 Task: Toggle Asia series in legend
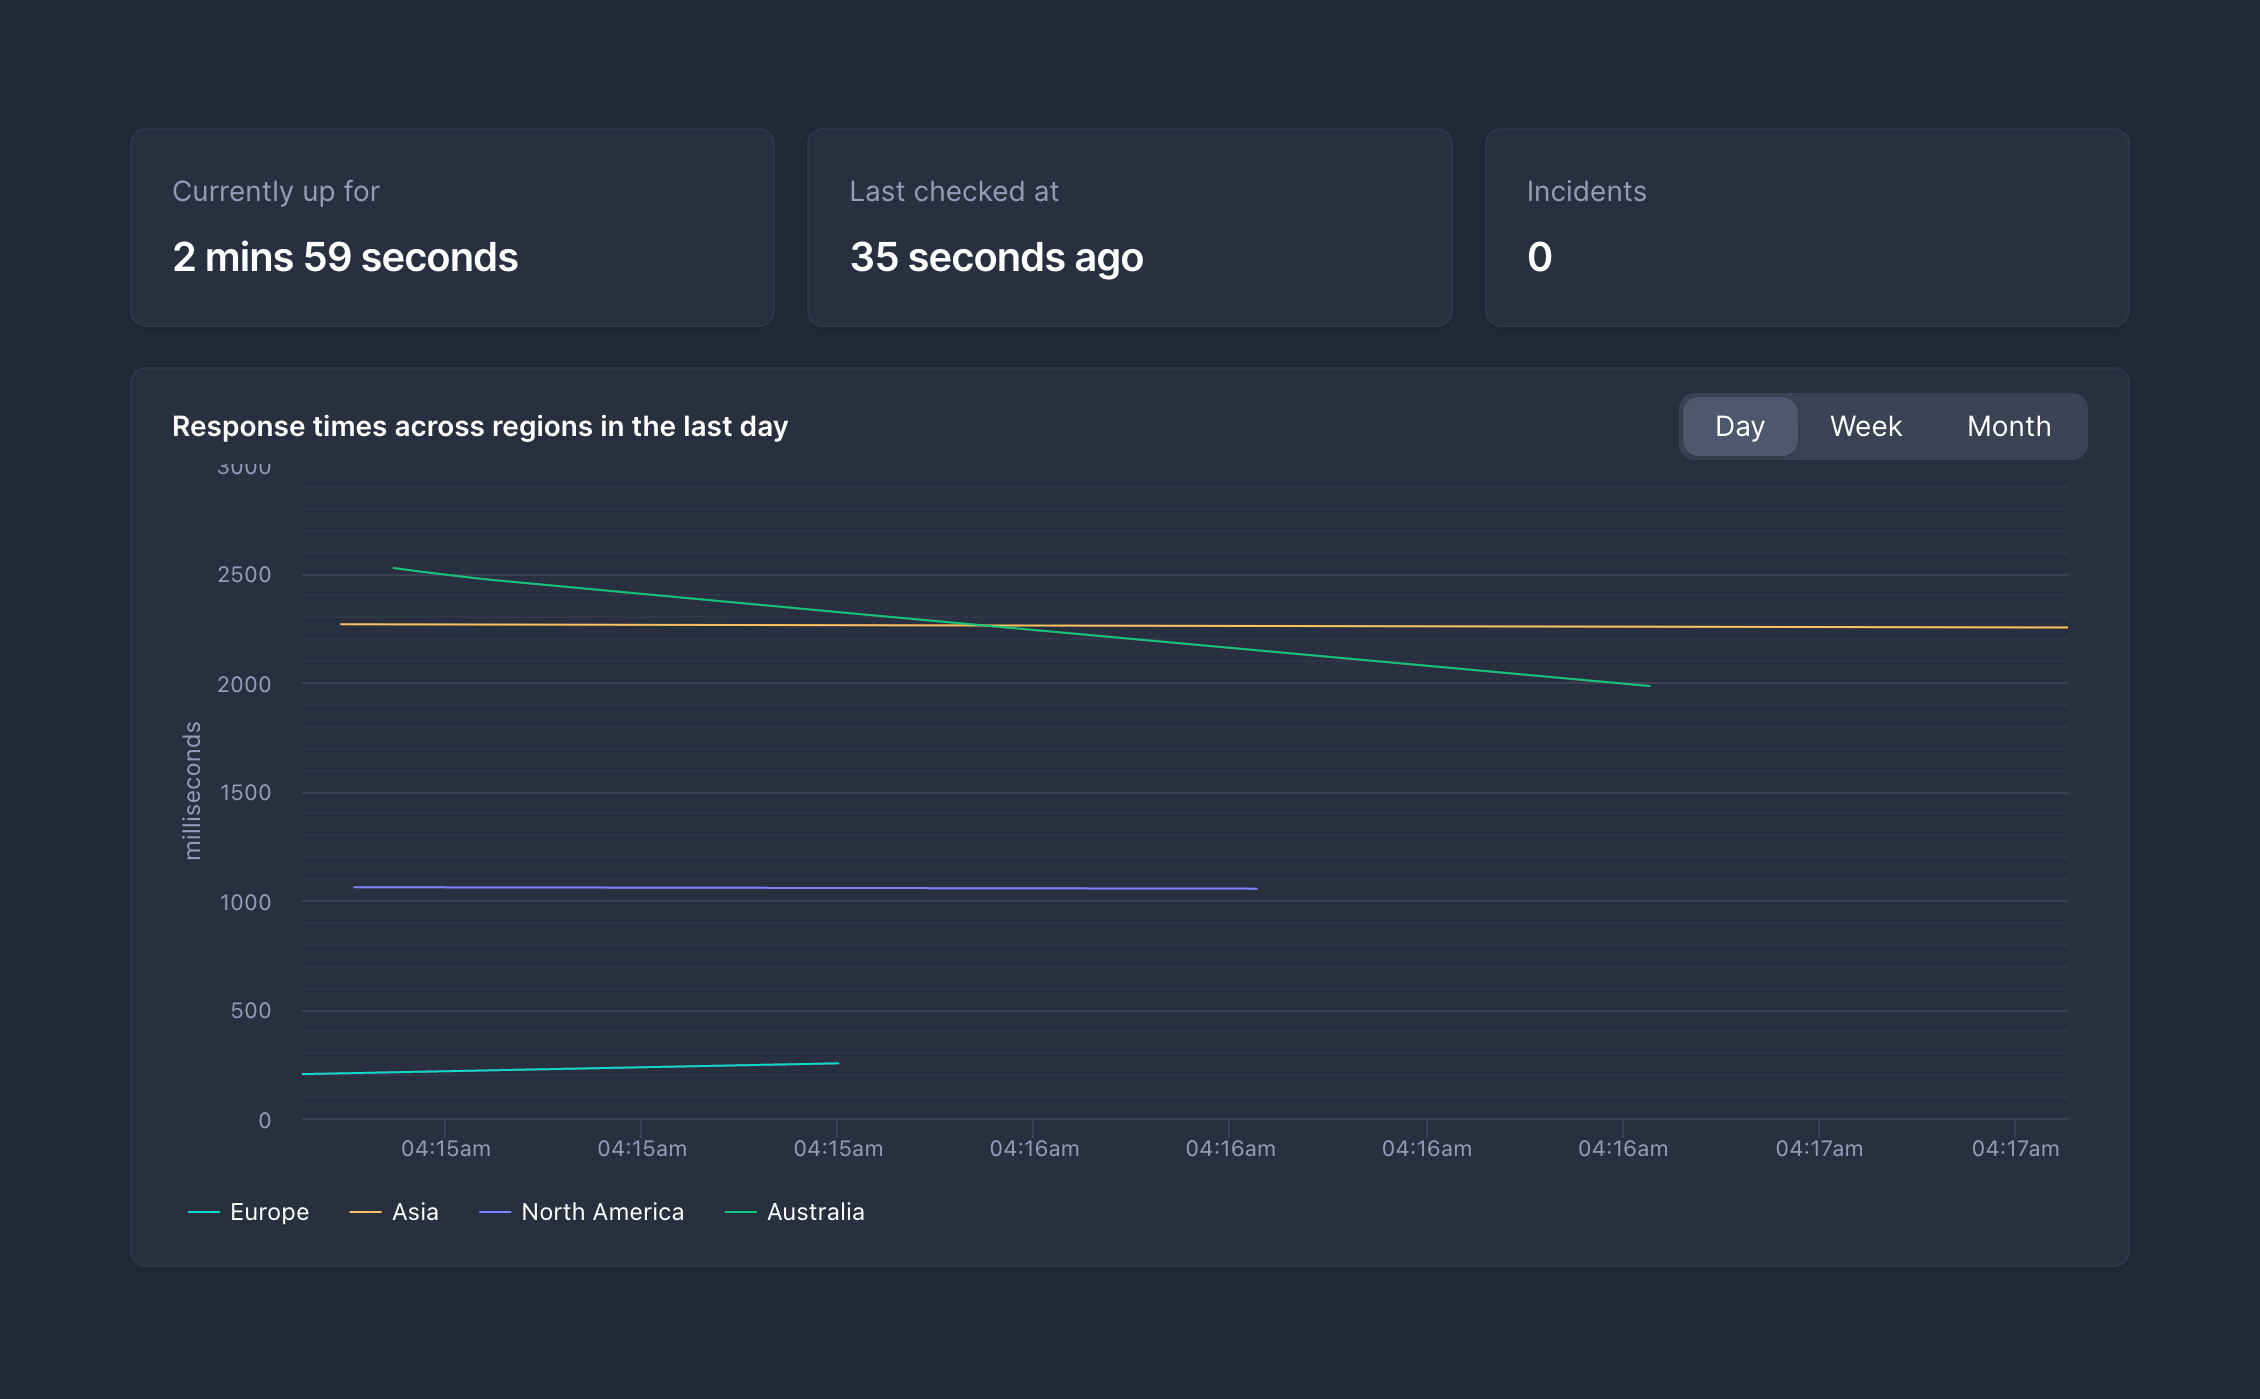click(x=415, y=1212)
